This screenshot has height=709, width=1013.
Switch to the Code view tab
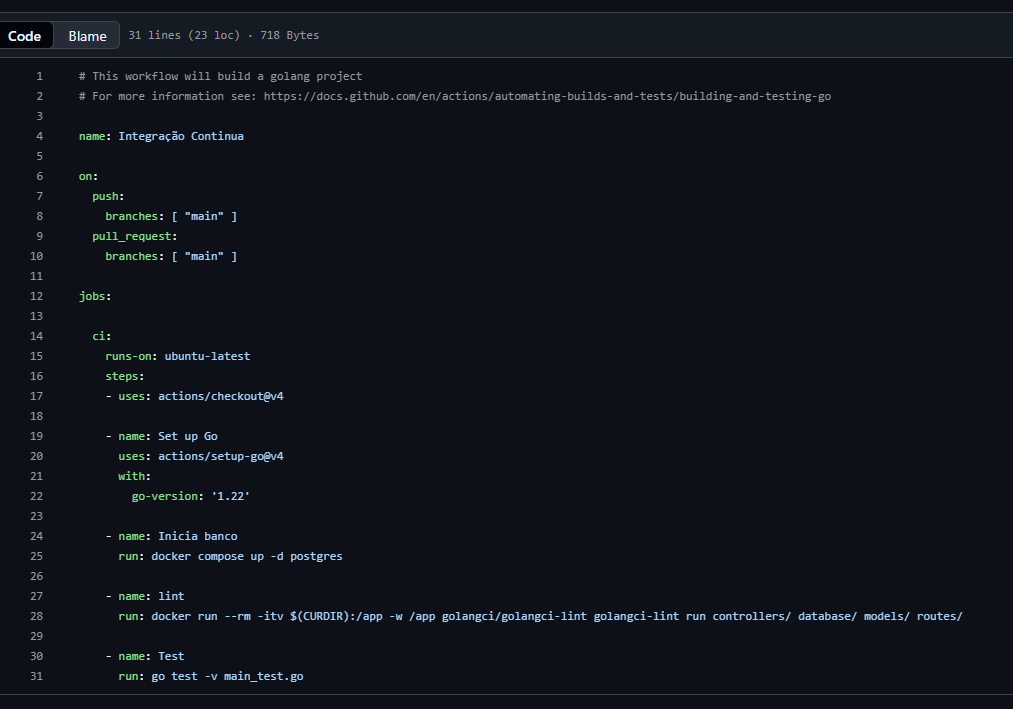click(x=25, y=36)
